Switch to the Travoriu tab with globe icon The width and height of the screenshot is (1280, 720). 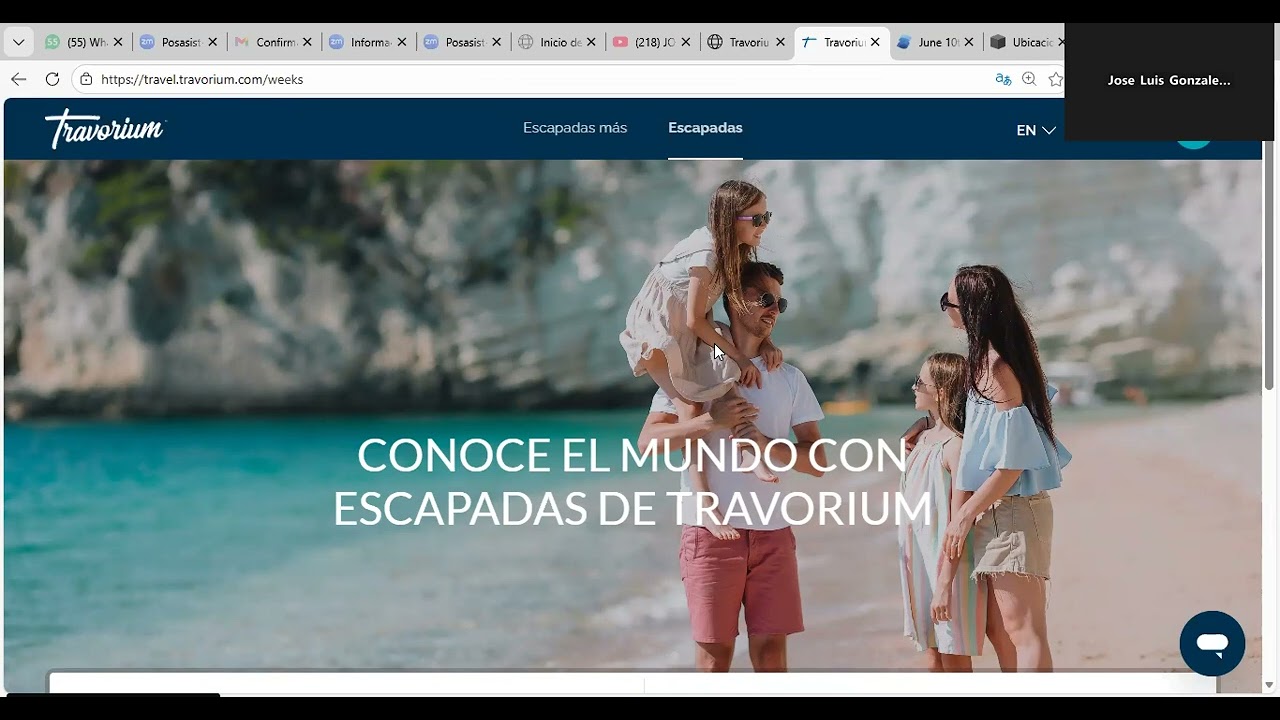pos(746,42)
